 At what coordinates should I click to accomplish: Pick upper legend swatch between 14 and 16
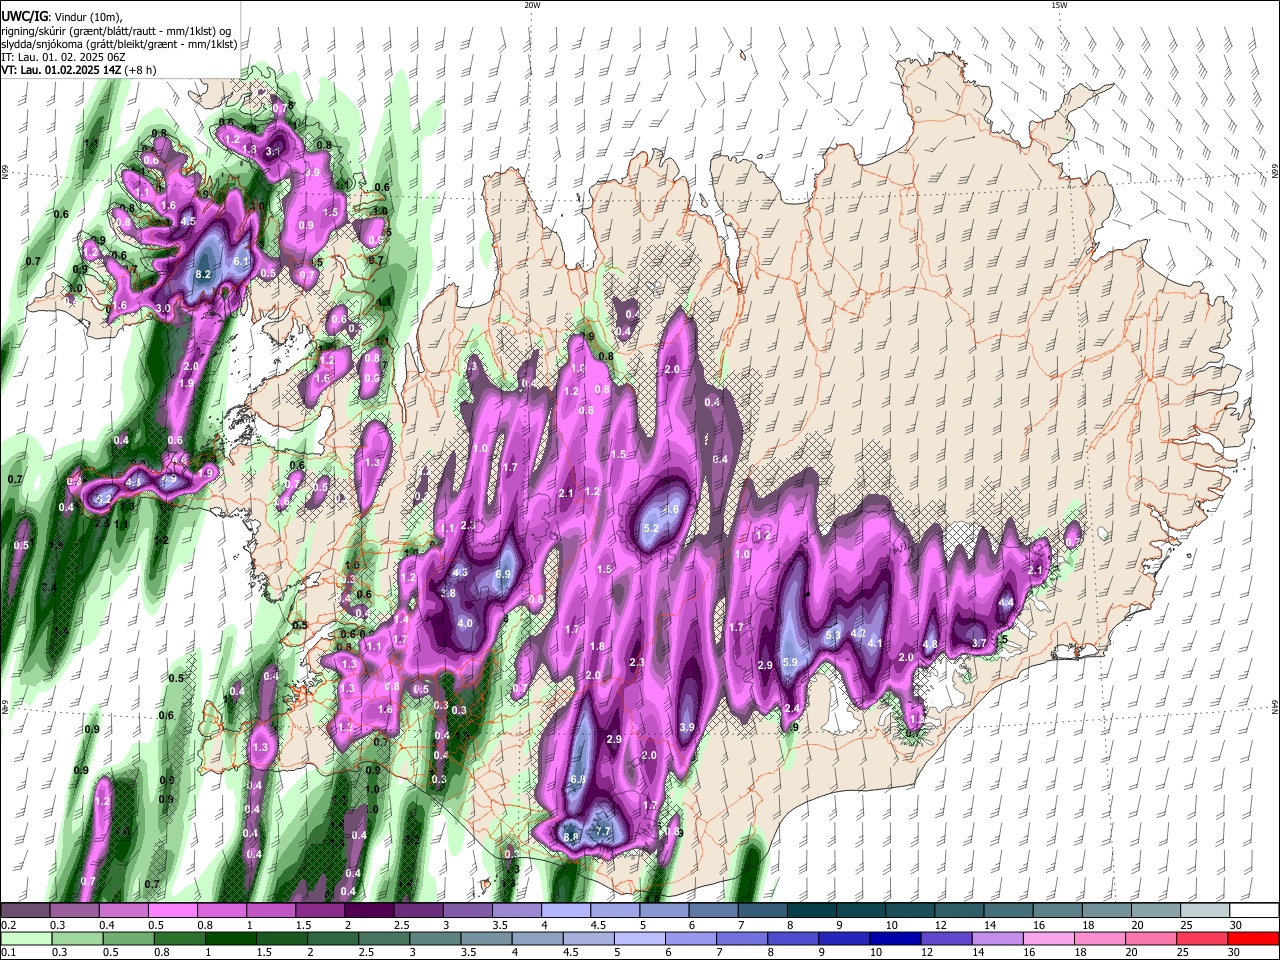click(1008, 911)
